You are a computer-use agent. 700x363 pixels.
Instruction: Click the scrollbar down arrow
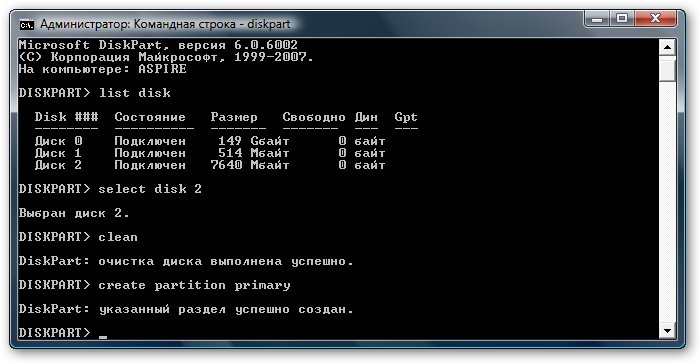click(x=667, y=331)
